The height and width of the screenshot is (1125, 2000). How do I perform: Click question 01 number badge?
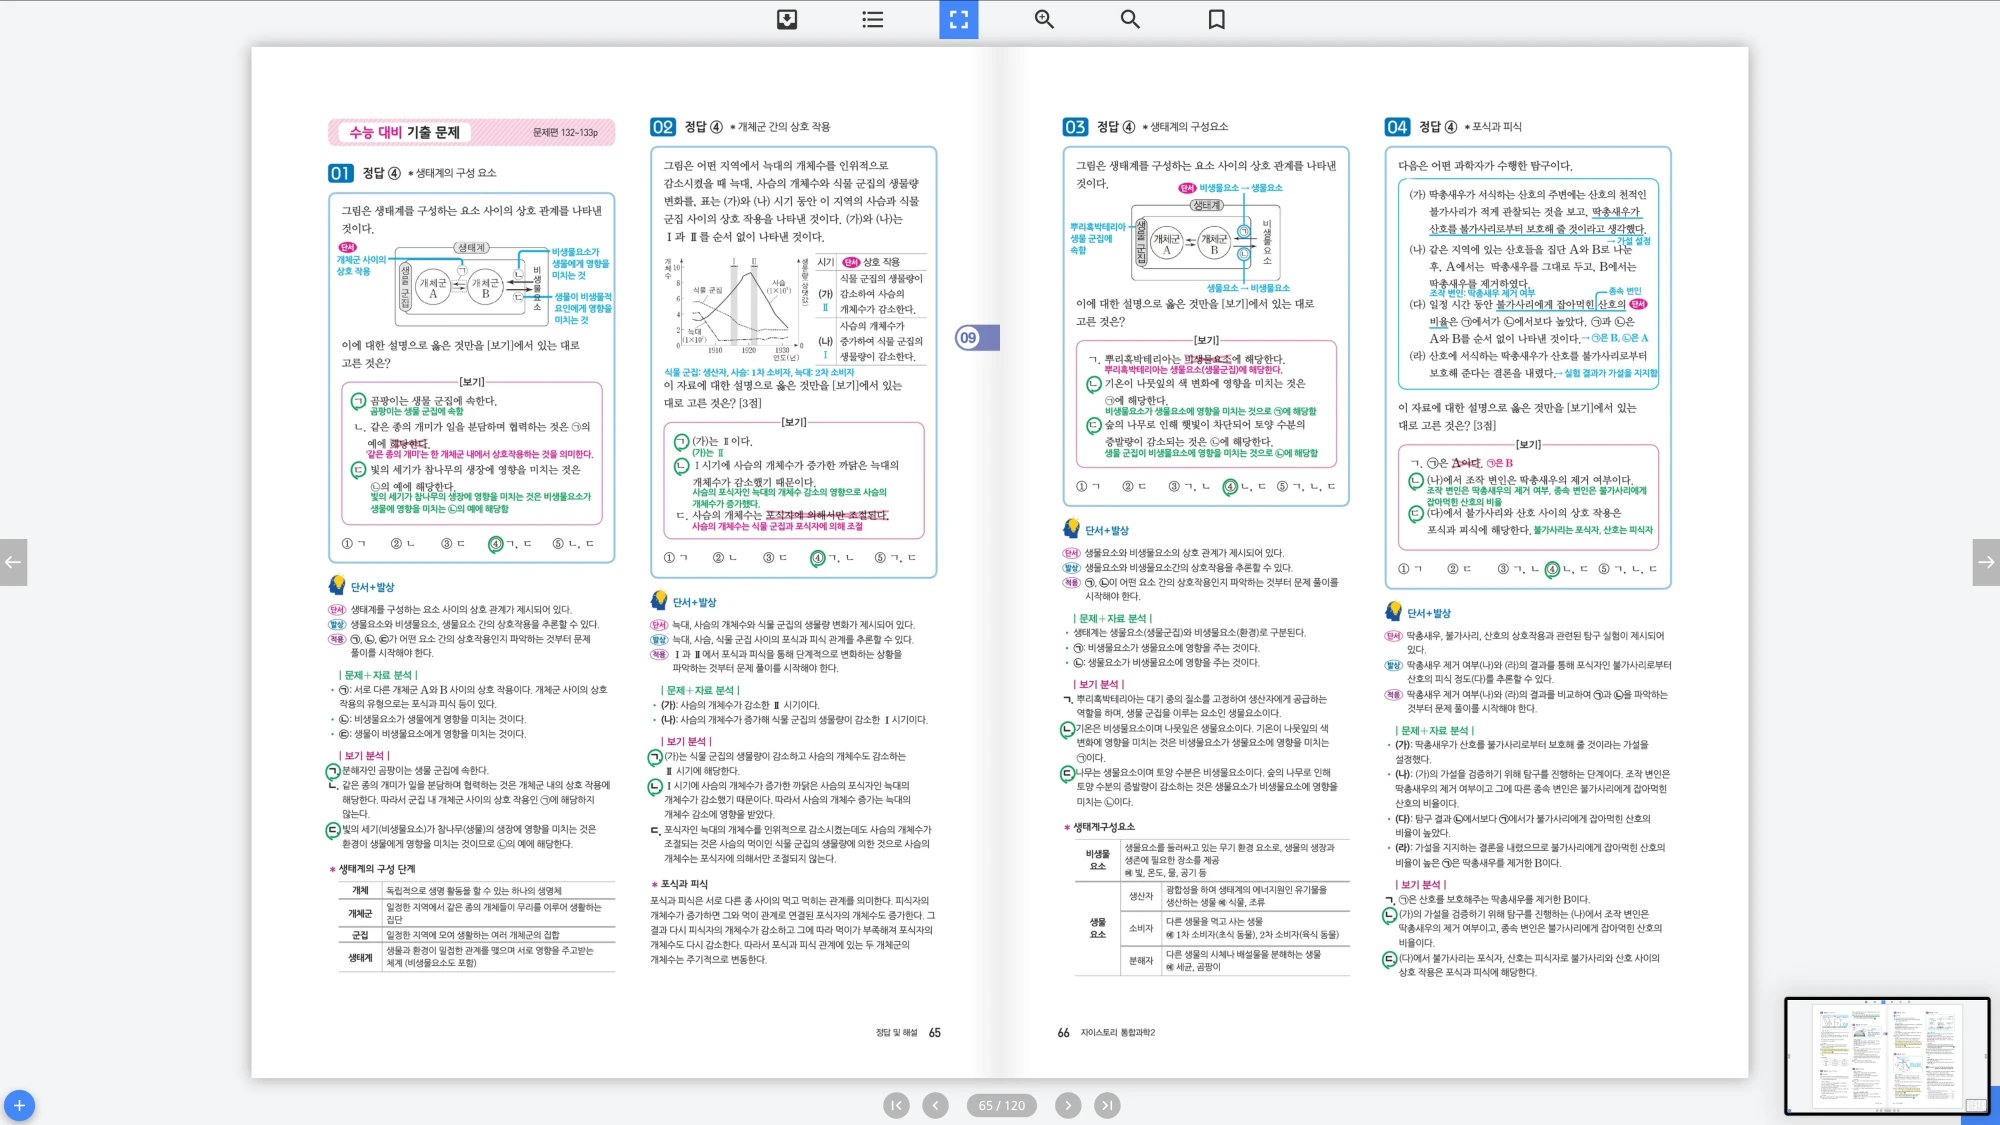click(340, 173)
